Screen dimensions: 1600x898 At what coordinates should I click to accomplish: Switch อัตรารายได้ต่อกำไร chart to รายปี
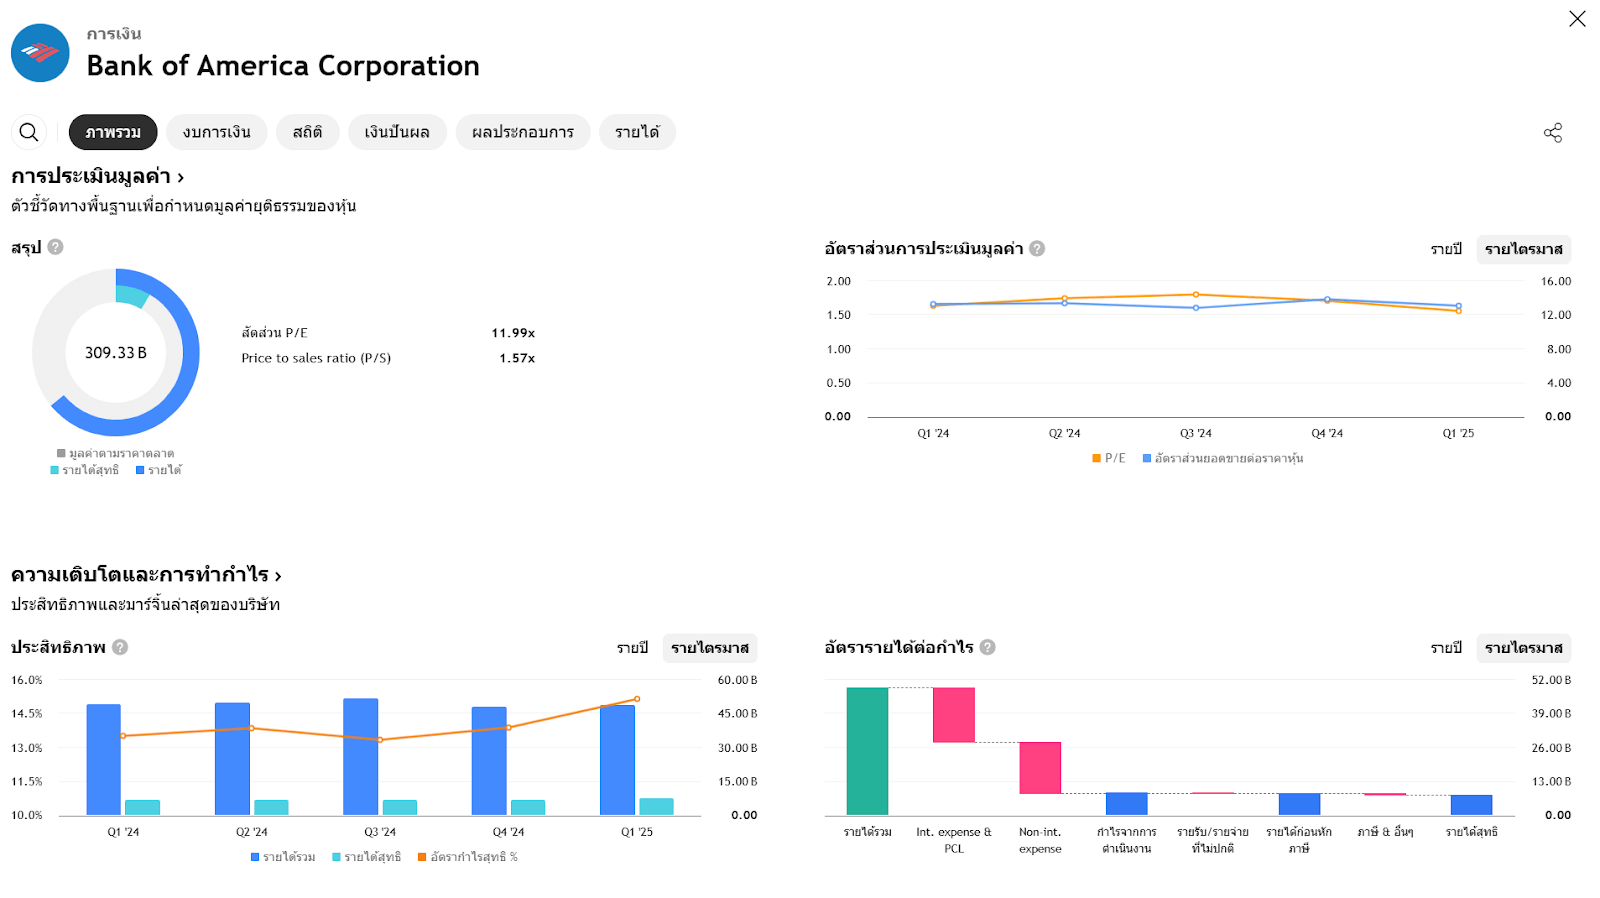[x=1446, y=648]
